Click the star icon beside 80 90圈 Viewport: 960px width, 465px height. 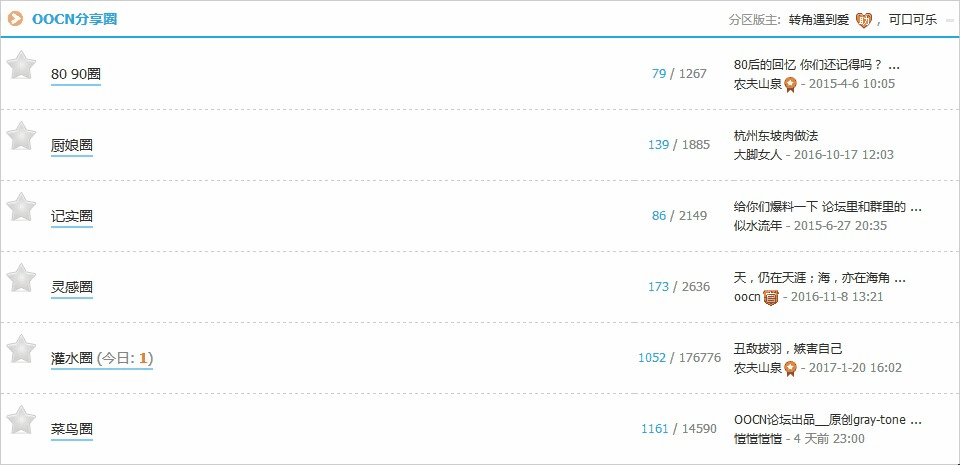pyautogui.click(x=21, y=65)
